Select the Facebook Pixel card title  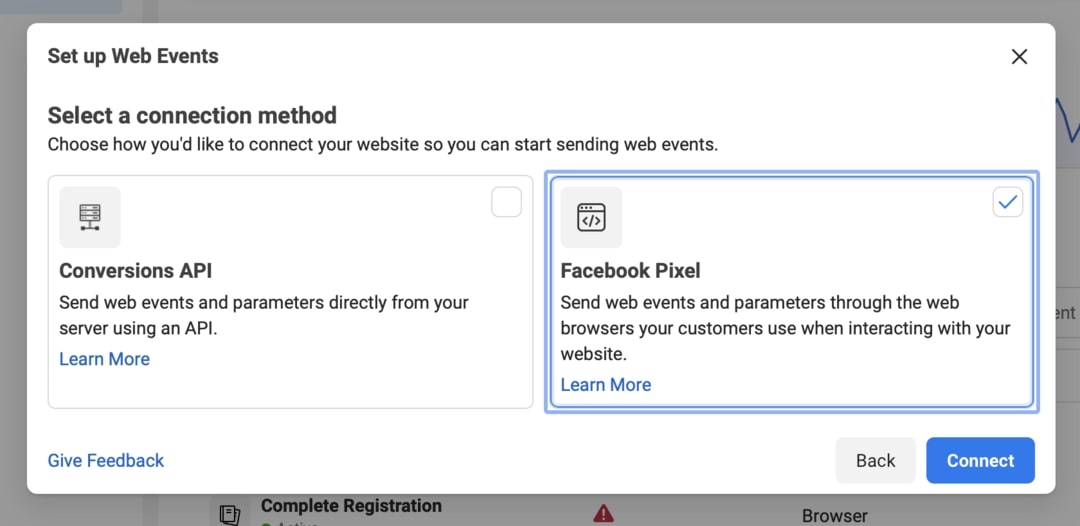[630, 271]
